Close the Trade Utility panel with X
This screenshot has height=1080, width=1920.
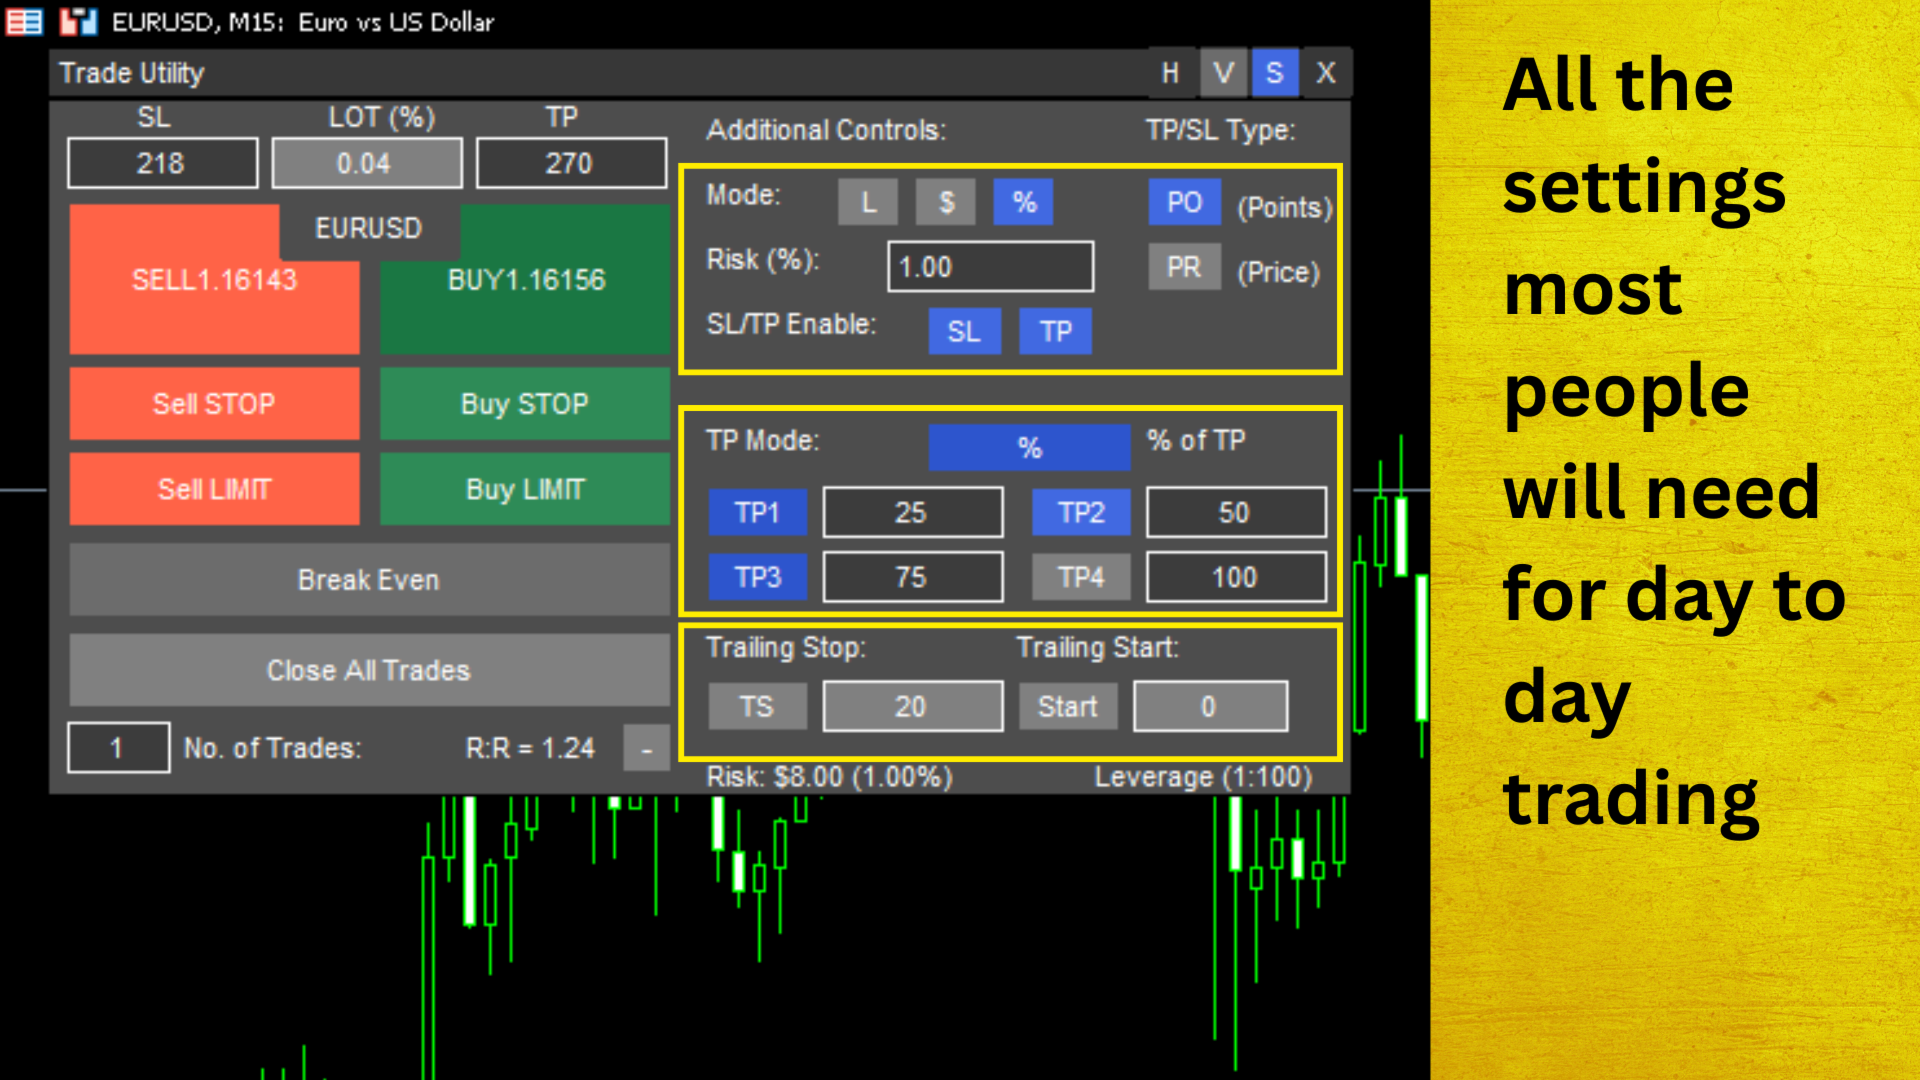coord(1326,73)
